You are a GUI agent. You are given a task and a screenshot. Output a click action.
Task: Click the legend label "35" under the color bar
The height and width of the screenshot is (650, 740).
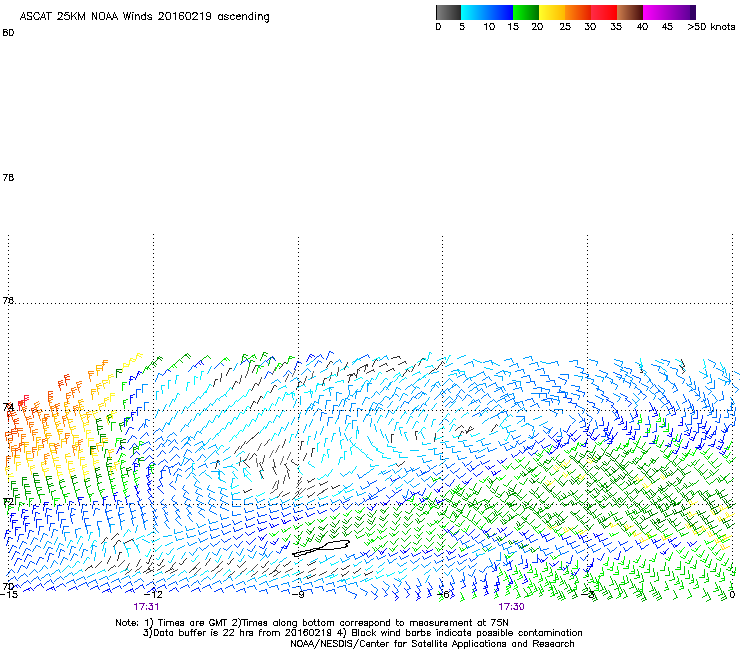click(616, 27)
